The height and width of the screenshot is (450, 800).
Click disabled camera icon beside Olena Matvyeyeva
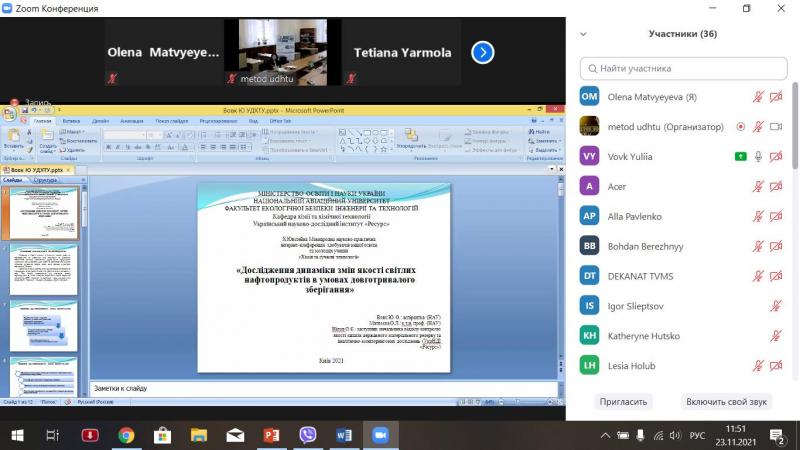776,97
